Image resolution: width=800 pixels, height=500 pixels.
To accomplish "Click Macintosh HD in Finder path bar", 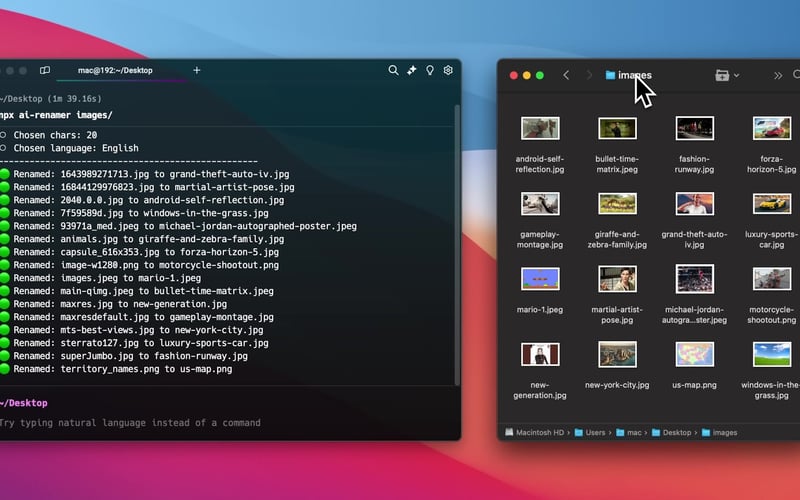I will [x=535, y=433].
